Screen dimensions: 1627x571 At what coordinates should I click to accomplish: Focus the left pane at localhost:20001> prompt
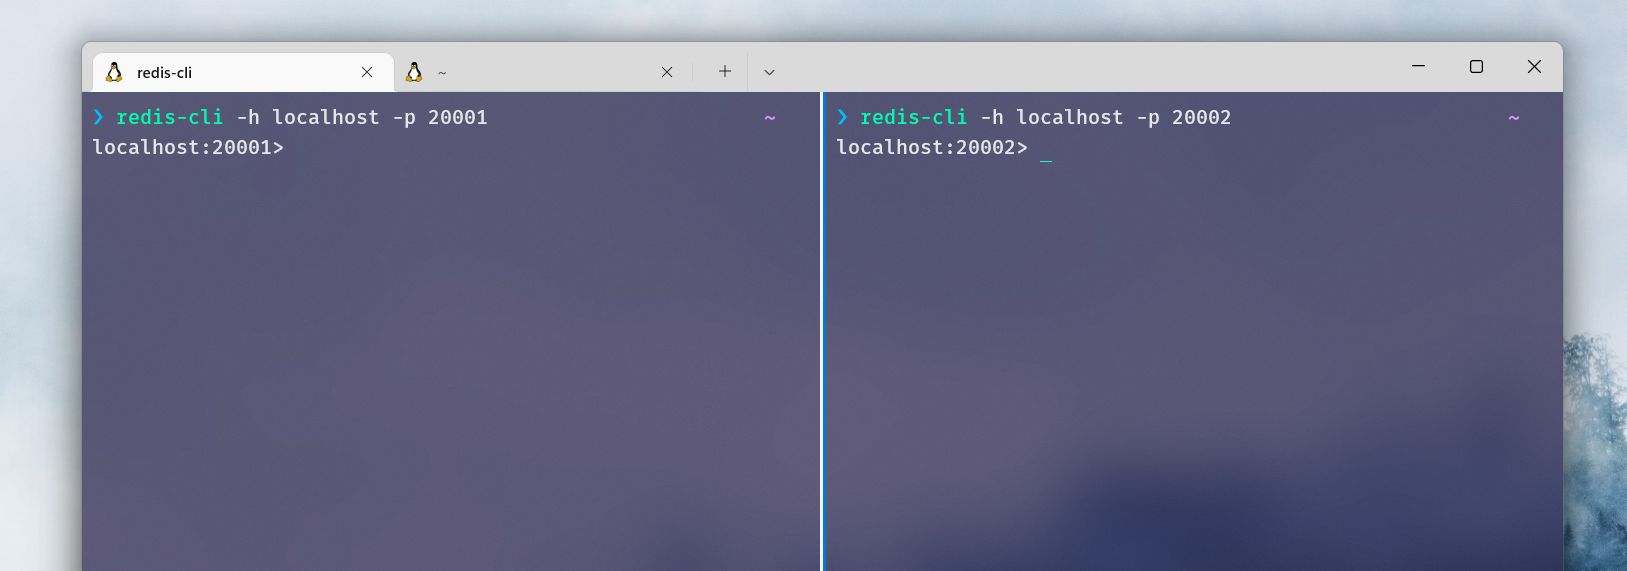click(x=188, y=147)
